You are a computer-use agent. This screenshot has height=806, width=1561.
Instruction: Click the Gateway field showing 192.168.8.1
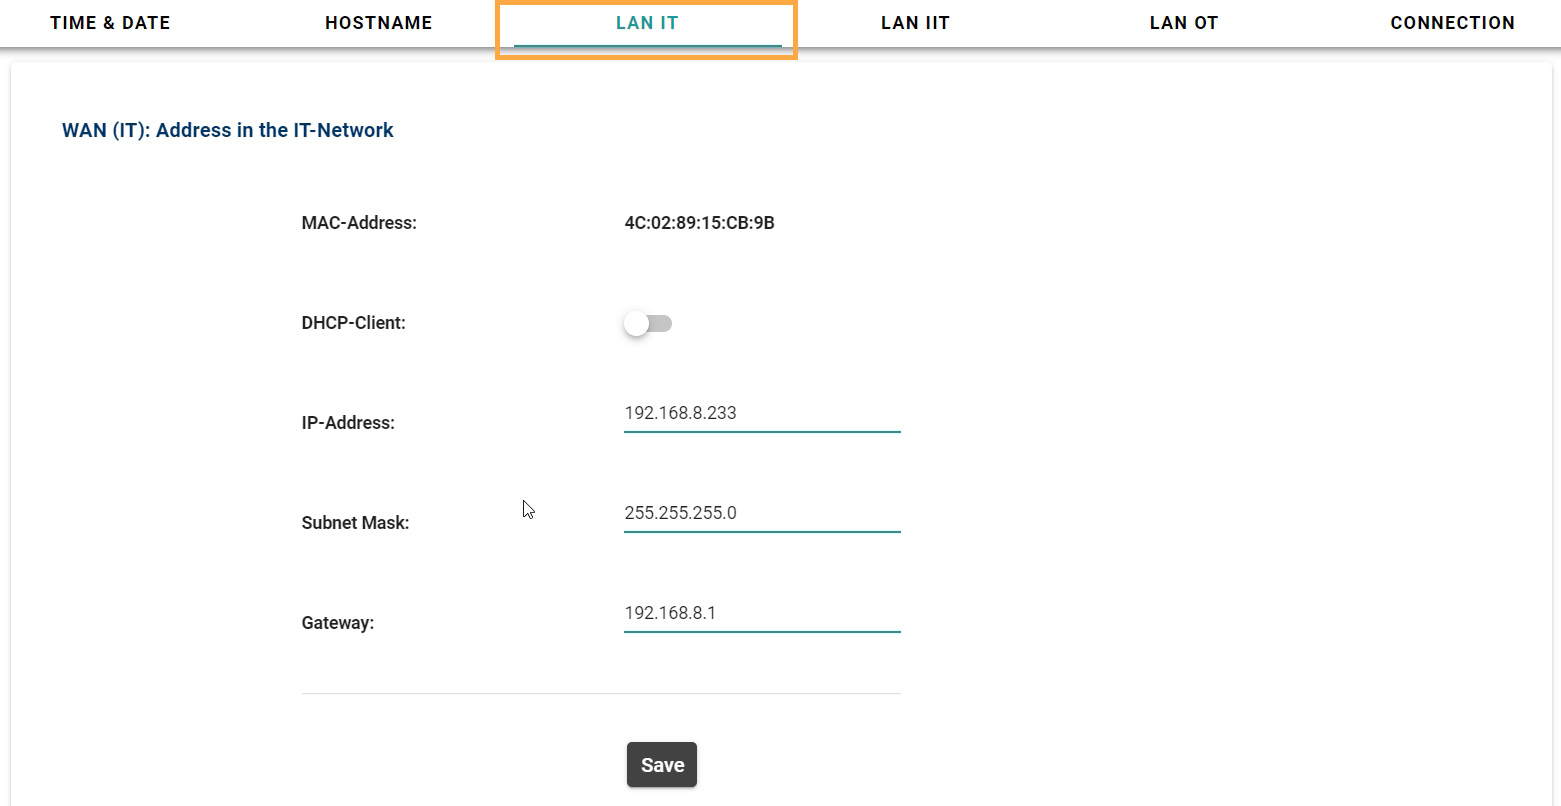(761, 613)
